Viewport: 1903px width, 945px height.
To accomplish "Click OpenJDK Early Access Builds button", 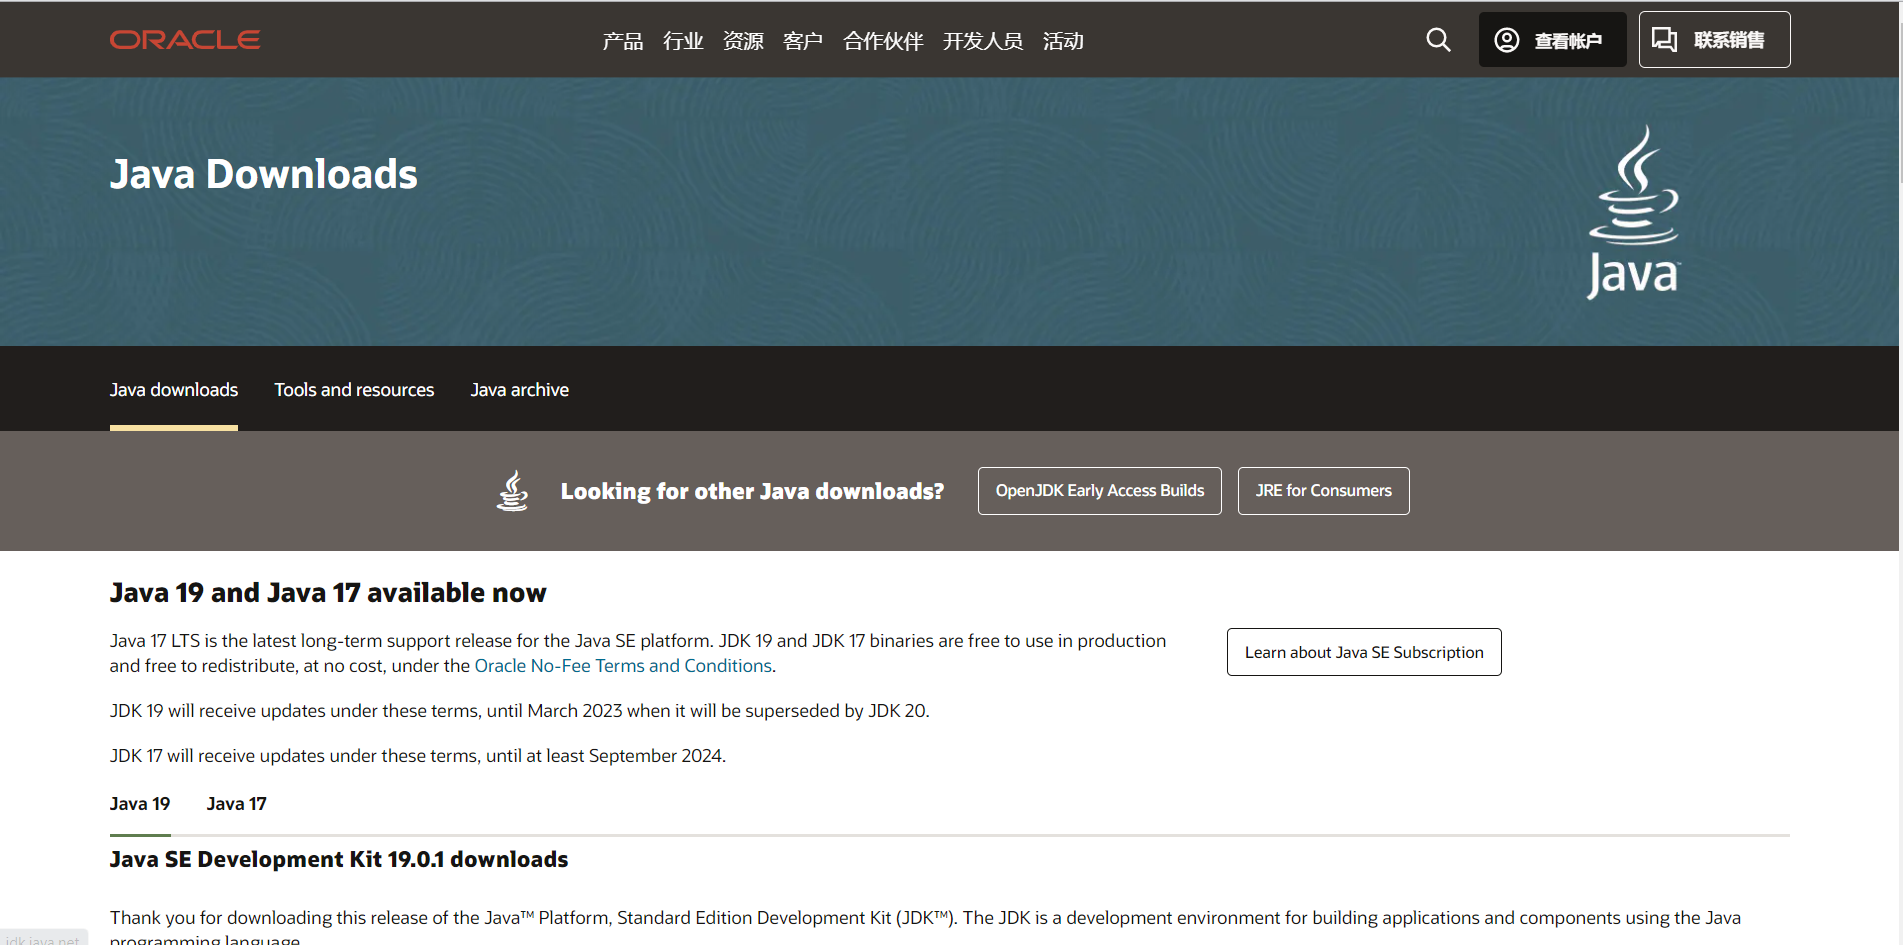I will tap(1099, 491).
